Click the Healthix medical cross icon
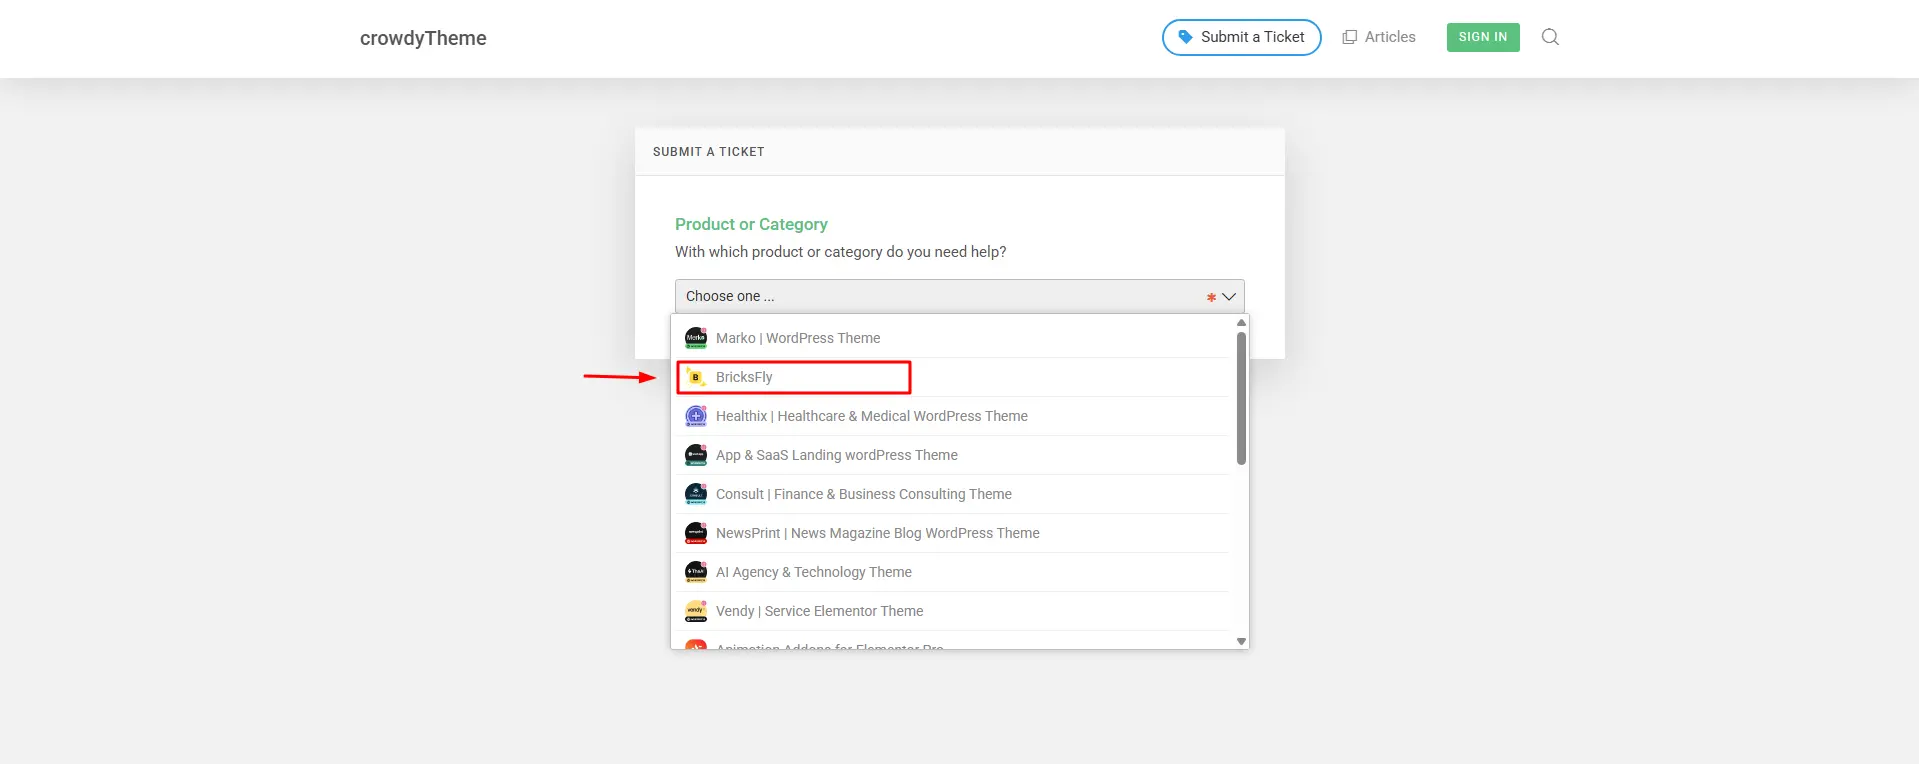 pos(696,416)
